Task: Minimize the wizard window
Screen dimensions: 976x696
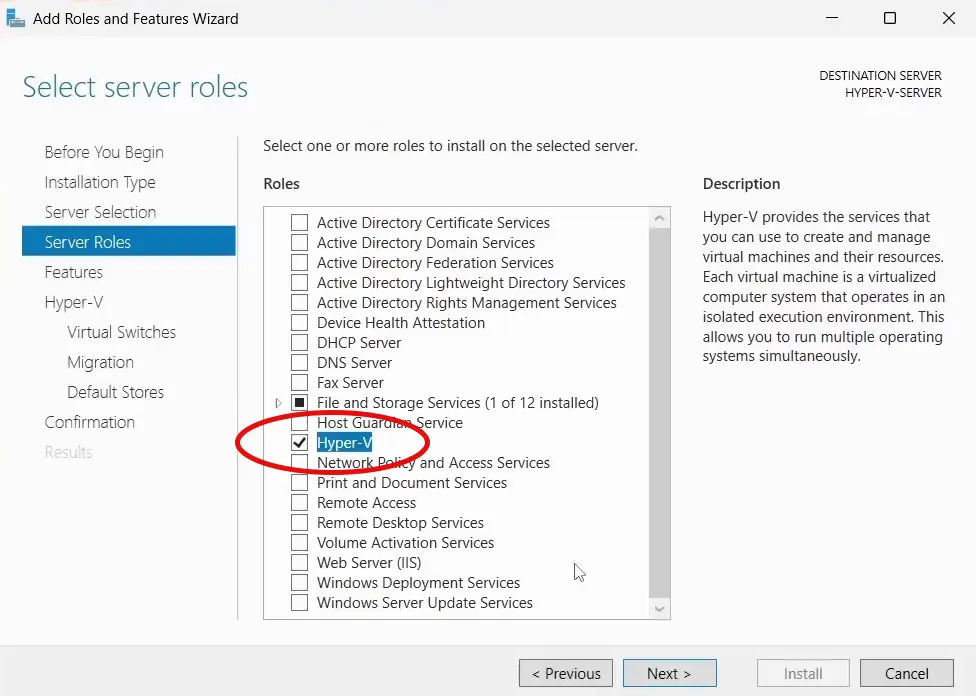Action: pyautogui.click(x=832, y=18)
